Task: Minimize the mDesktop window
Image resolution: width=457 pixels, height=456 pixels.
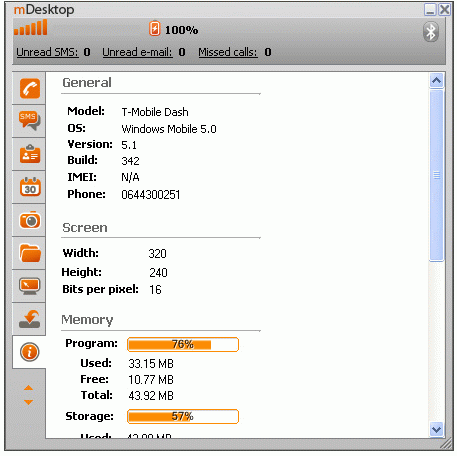Action: coord(430,10)
